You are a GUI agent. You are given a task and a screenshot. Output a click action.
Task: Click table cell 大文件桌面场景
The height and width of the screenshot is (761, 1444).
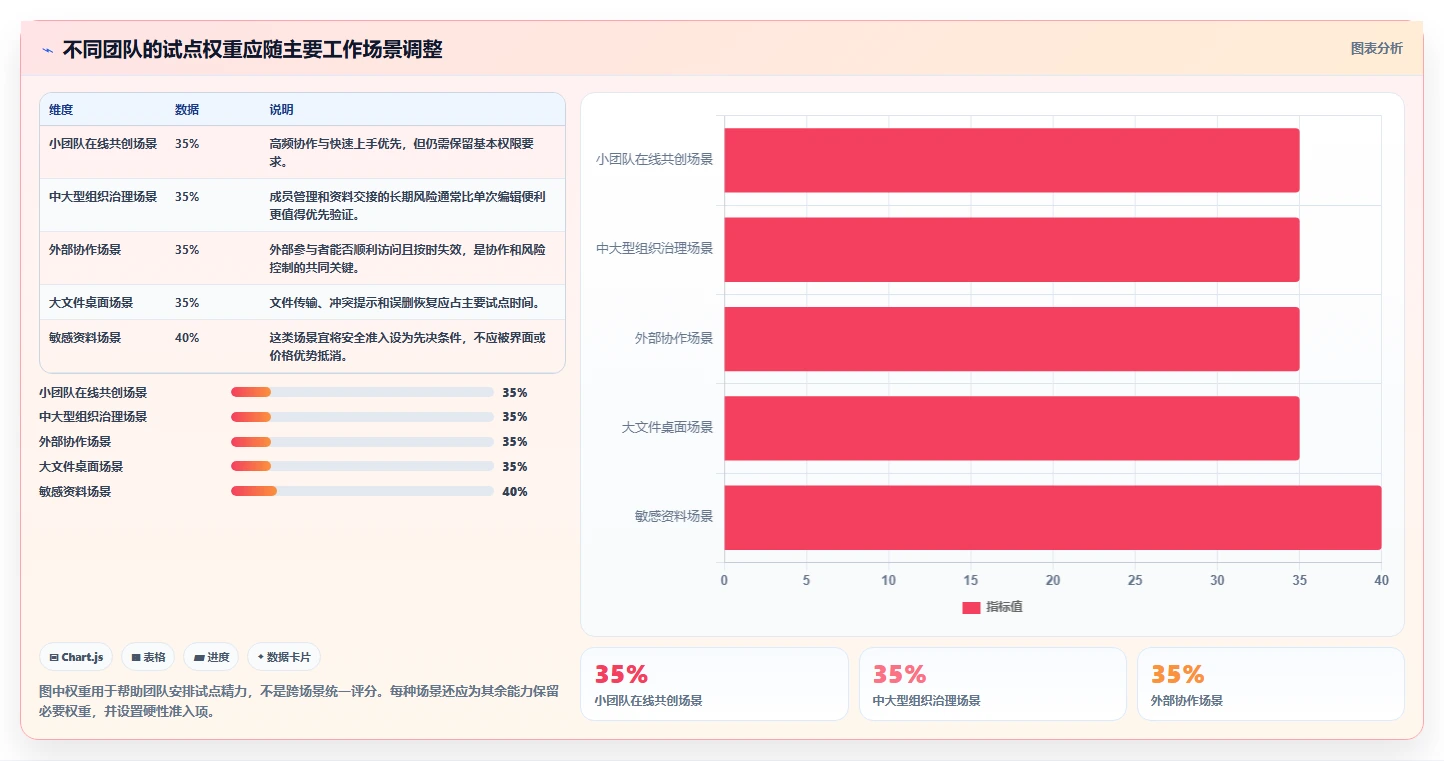(91, 303)
